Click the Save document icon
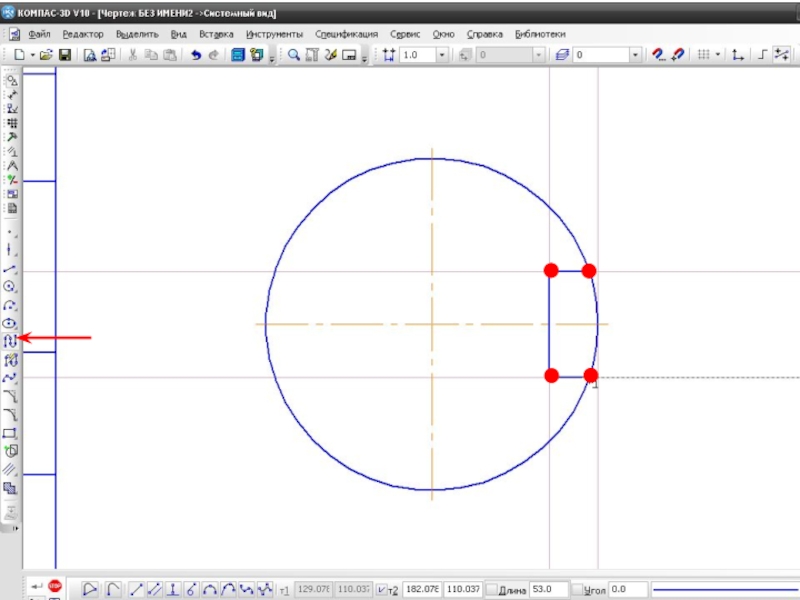This screenshot has width=800, height=600. coord(65,55)
